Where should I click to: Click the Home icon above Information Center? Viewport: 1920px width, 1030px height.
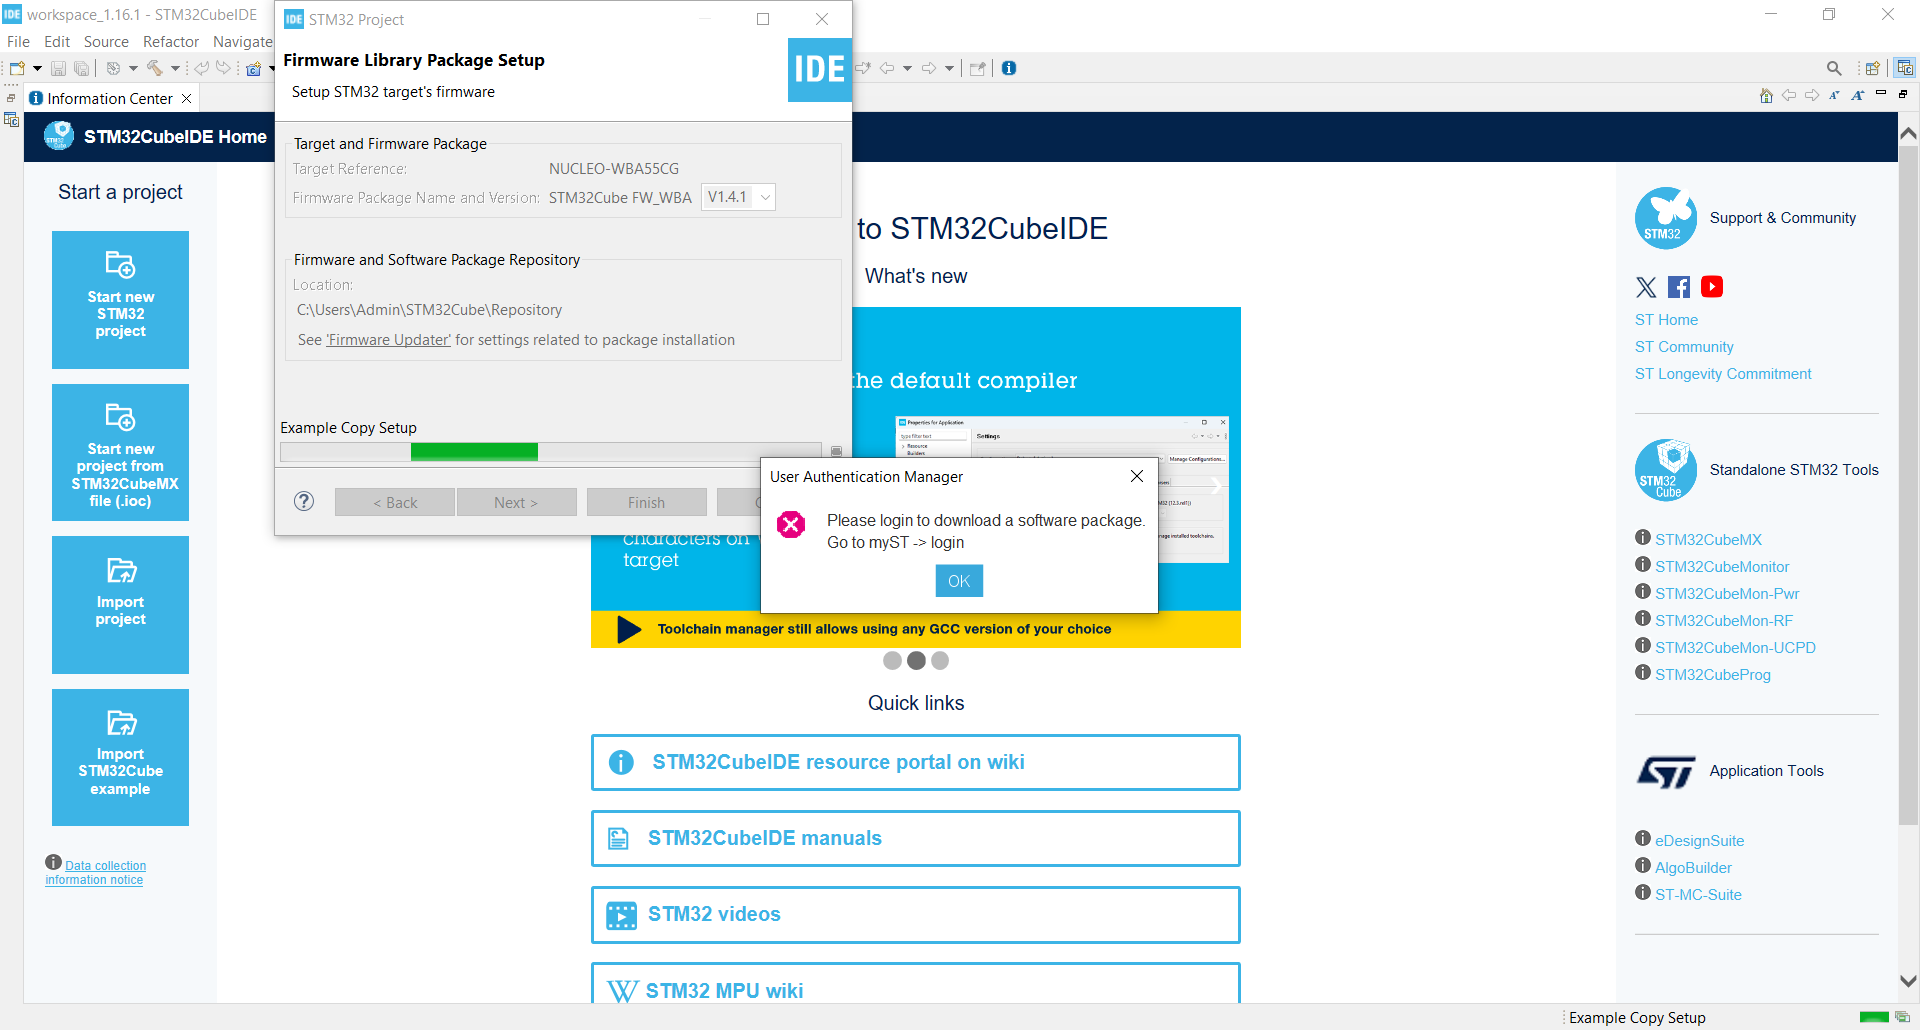point(1766,95)
